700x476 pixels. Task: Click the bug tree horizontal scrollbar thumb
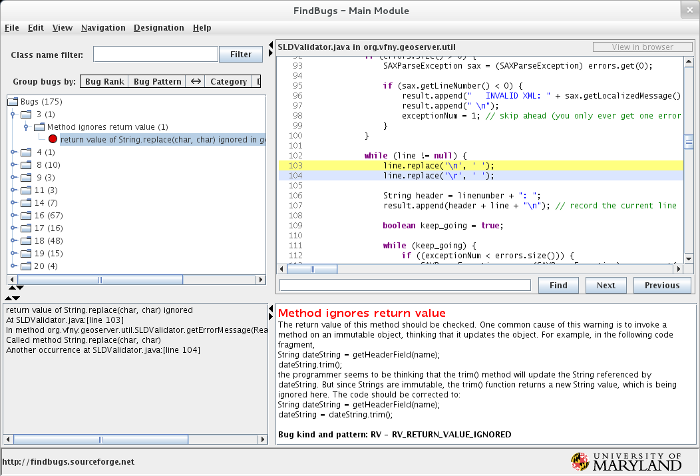pyautogui.click(x=100, y=280)
